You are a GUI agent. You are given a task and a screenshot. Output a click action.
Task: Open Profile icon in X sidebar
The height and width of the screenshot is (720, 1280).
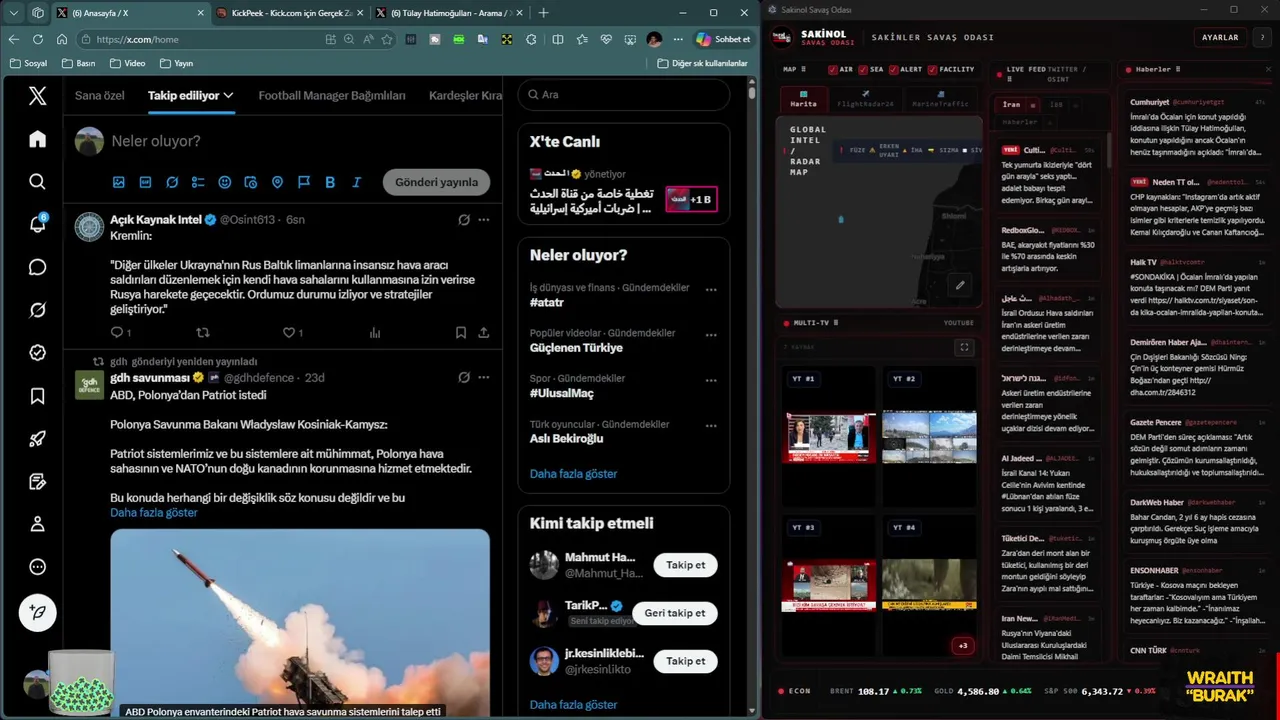[x=37, y=524]
